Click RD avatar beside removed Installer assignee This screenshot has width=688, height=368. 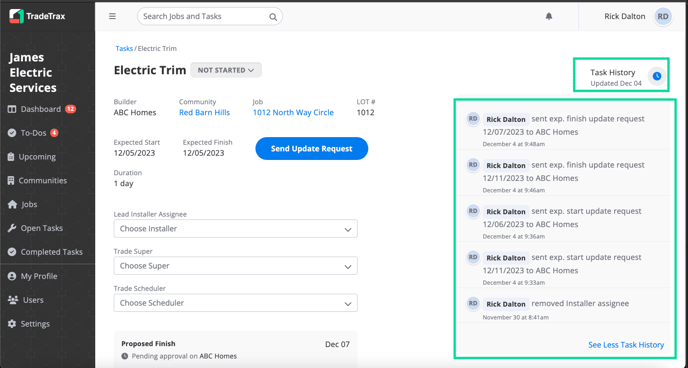click(x=473, y=303)
